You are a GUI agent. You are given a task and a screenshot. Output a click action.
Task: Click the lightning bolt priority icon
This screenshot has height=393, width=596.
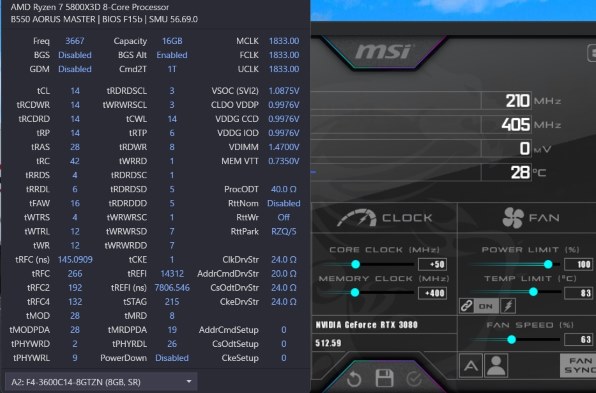click(508, 306)
